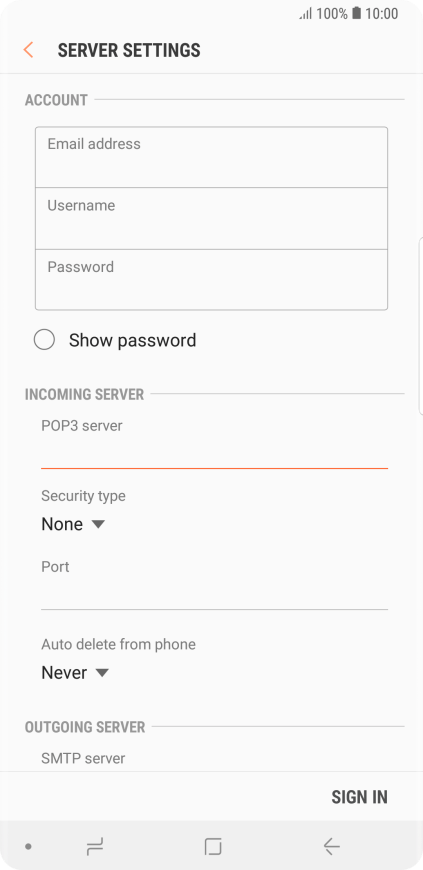Click the arrow next to None

[98, 524]
